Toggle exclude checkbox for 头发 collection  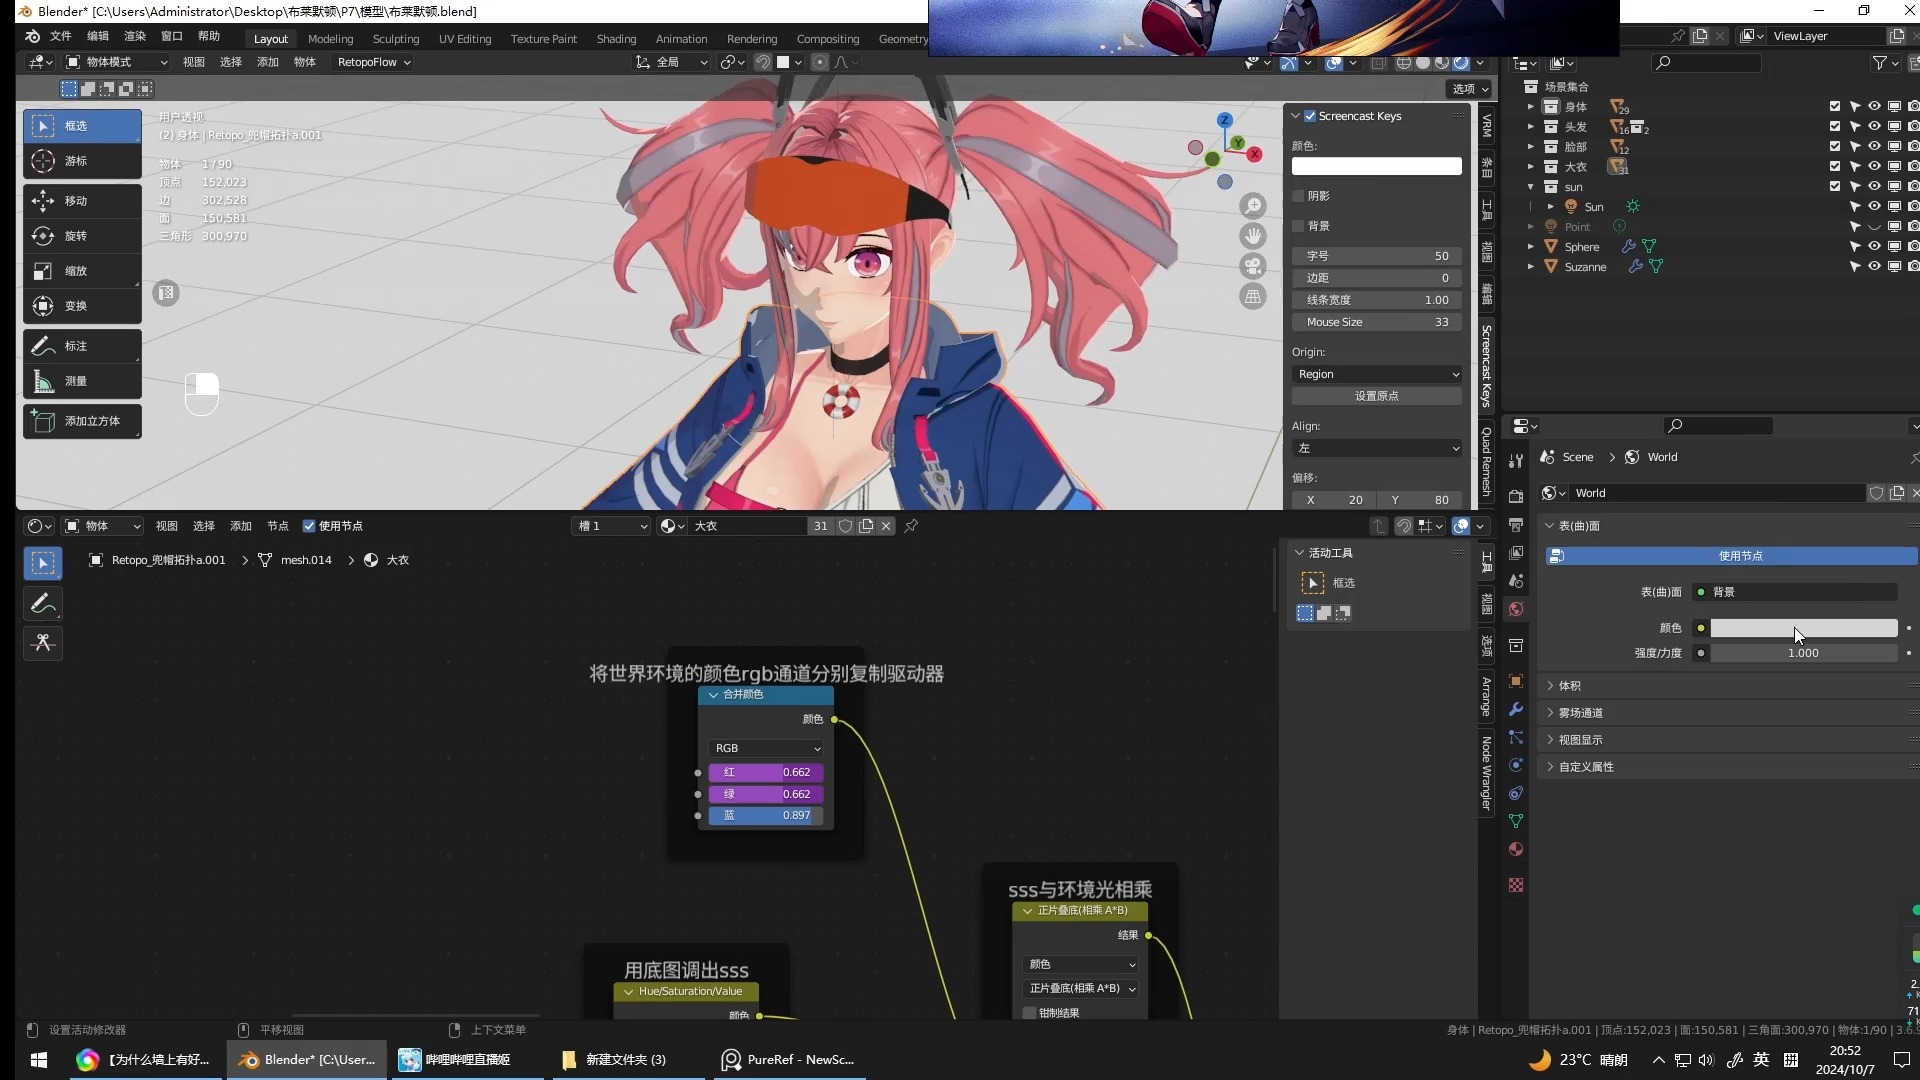click(x=1835, y=127)
